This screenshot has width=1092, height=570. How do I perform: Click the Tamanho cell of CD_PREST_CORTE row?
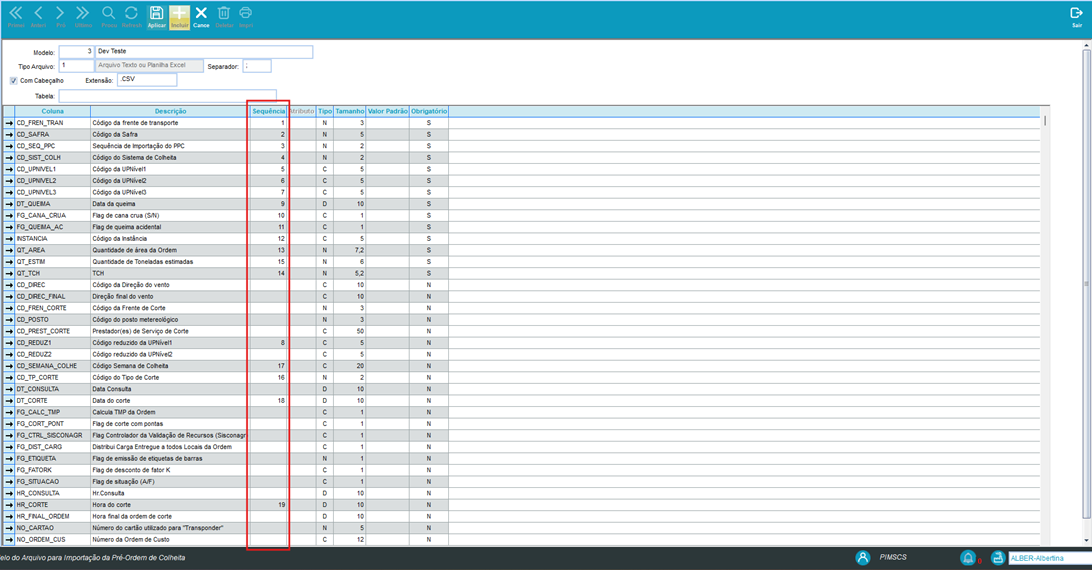(x=350, y=331)
